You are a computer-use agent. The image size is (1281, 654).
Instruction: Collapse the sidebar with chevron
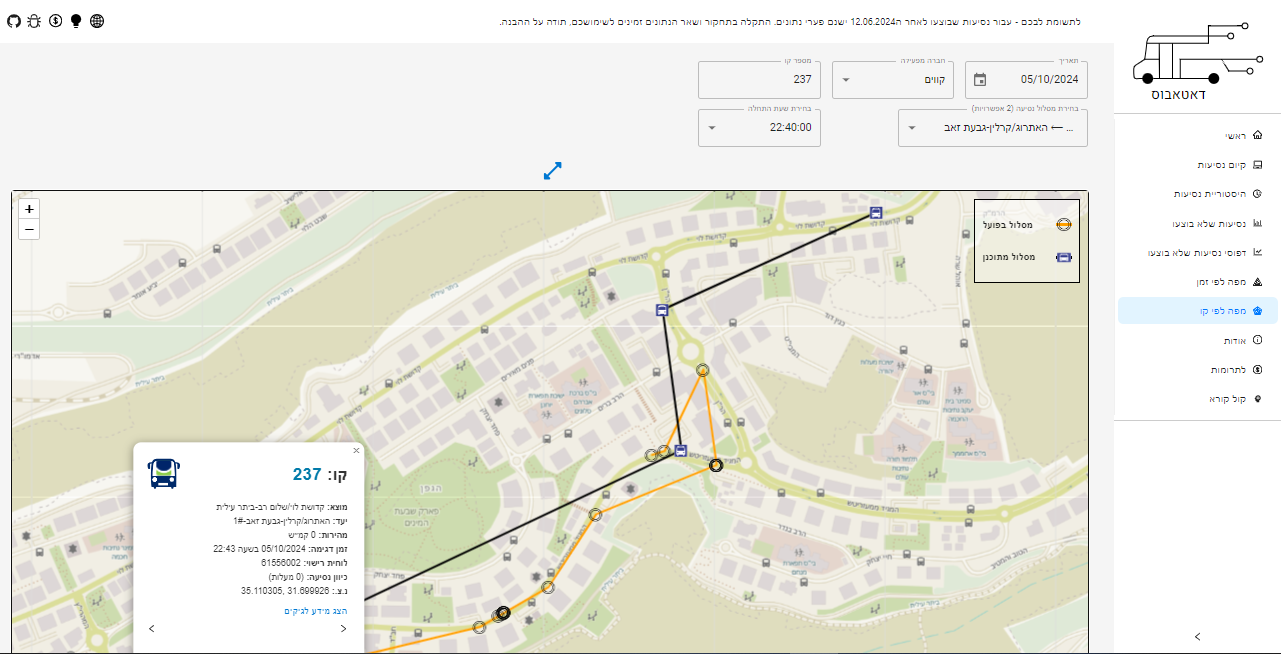point(1197,636)
